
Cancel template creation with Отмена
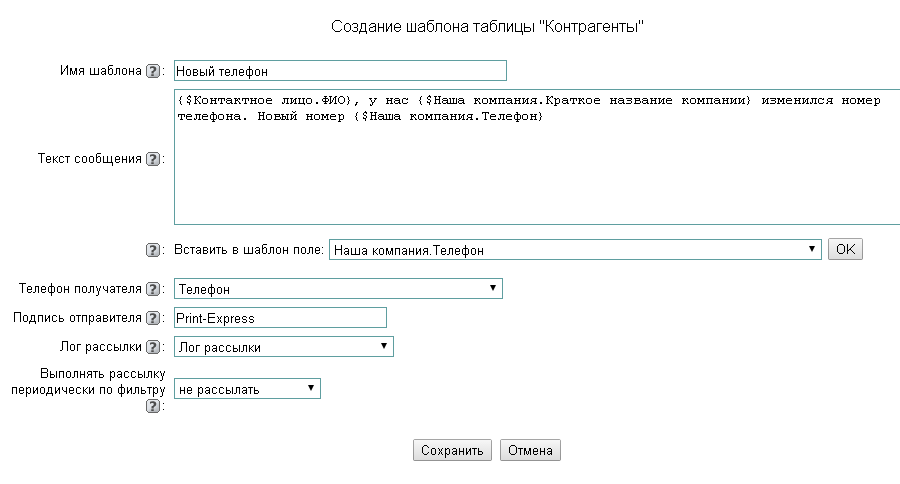pyautogui.click(x=530, y=450)
